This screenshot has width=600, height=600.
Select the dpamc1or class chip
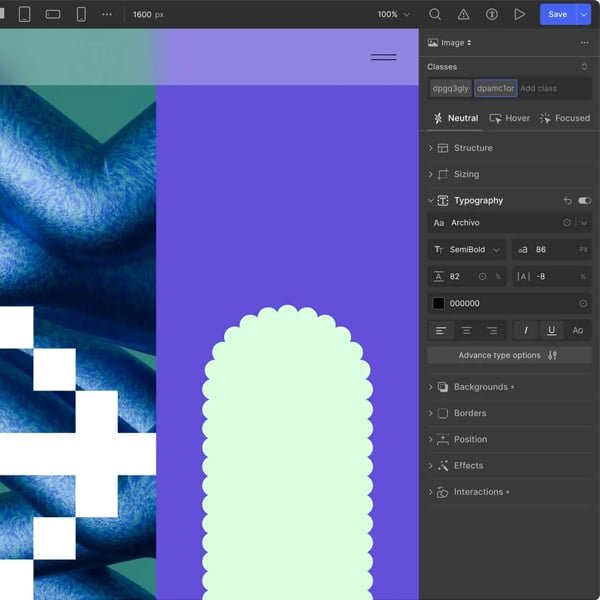(496, 88)
